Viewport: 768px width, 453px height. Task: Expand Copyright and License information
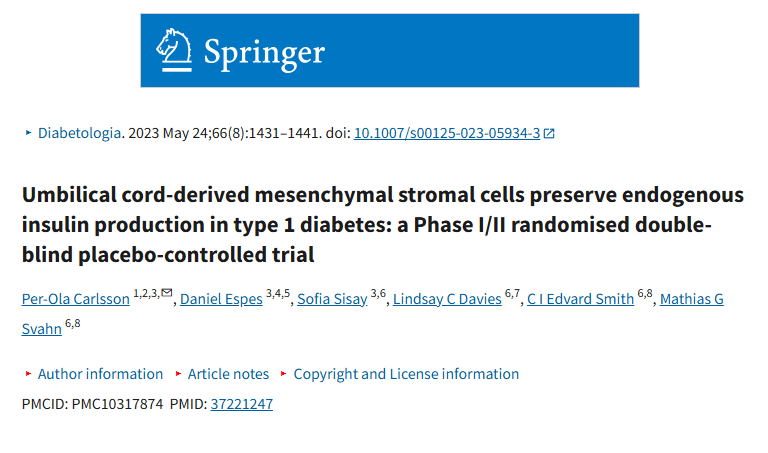tap(406, 374)
